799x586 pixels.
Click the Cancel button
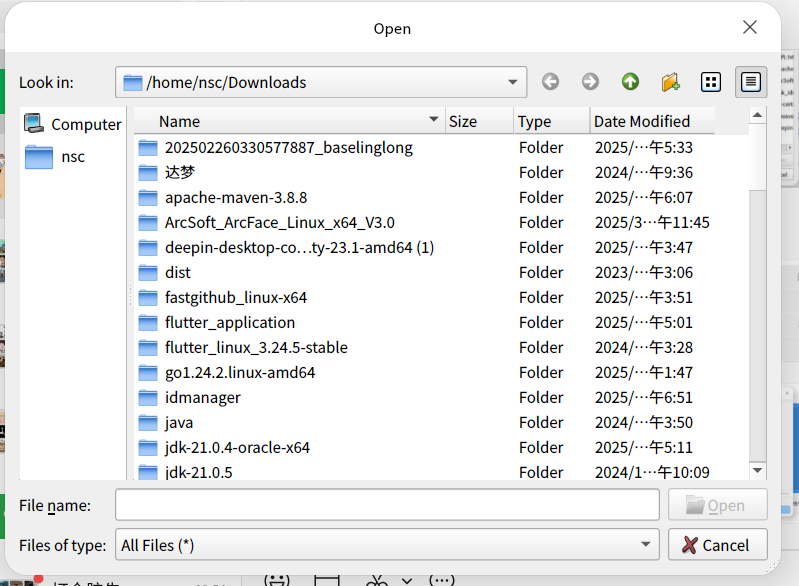(x=717, y=545)
